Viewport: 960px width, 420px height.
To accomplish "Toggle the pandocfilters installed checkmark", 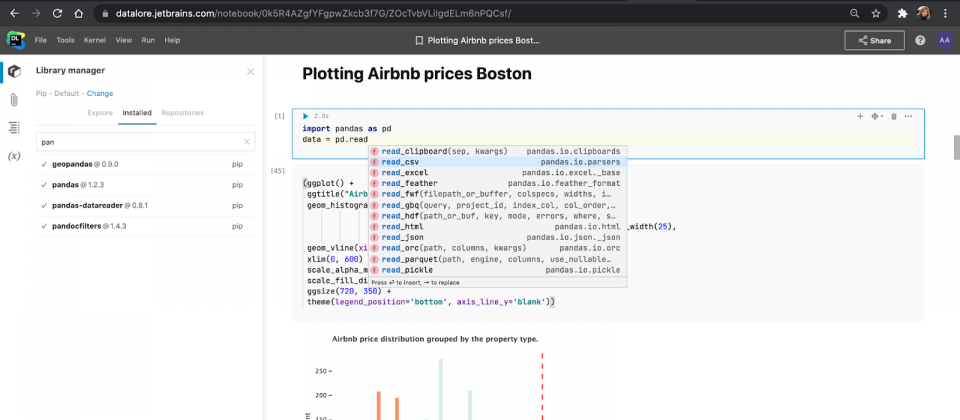I will click(44, 227).
